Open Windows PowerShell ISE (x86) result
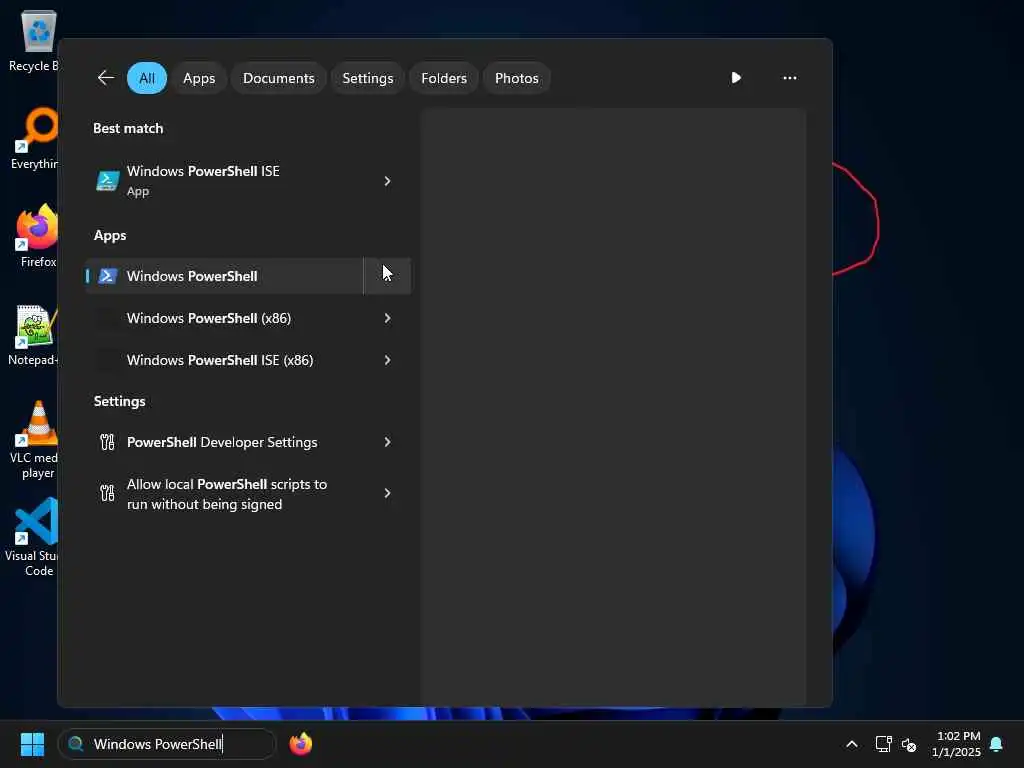1024x768 pixels. [224, 360]
